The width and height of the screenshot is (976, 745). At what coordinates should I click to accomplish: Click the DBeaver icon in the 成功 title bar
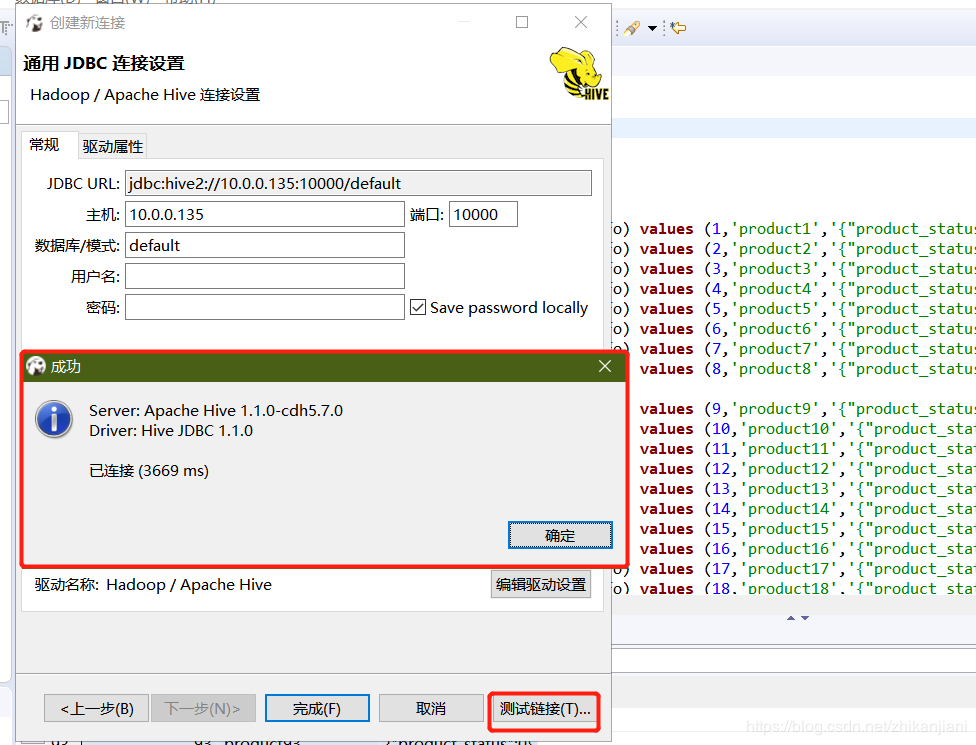pos(36,366)
